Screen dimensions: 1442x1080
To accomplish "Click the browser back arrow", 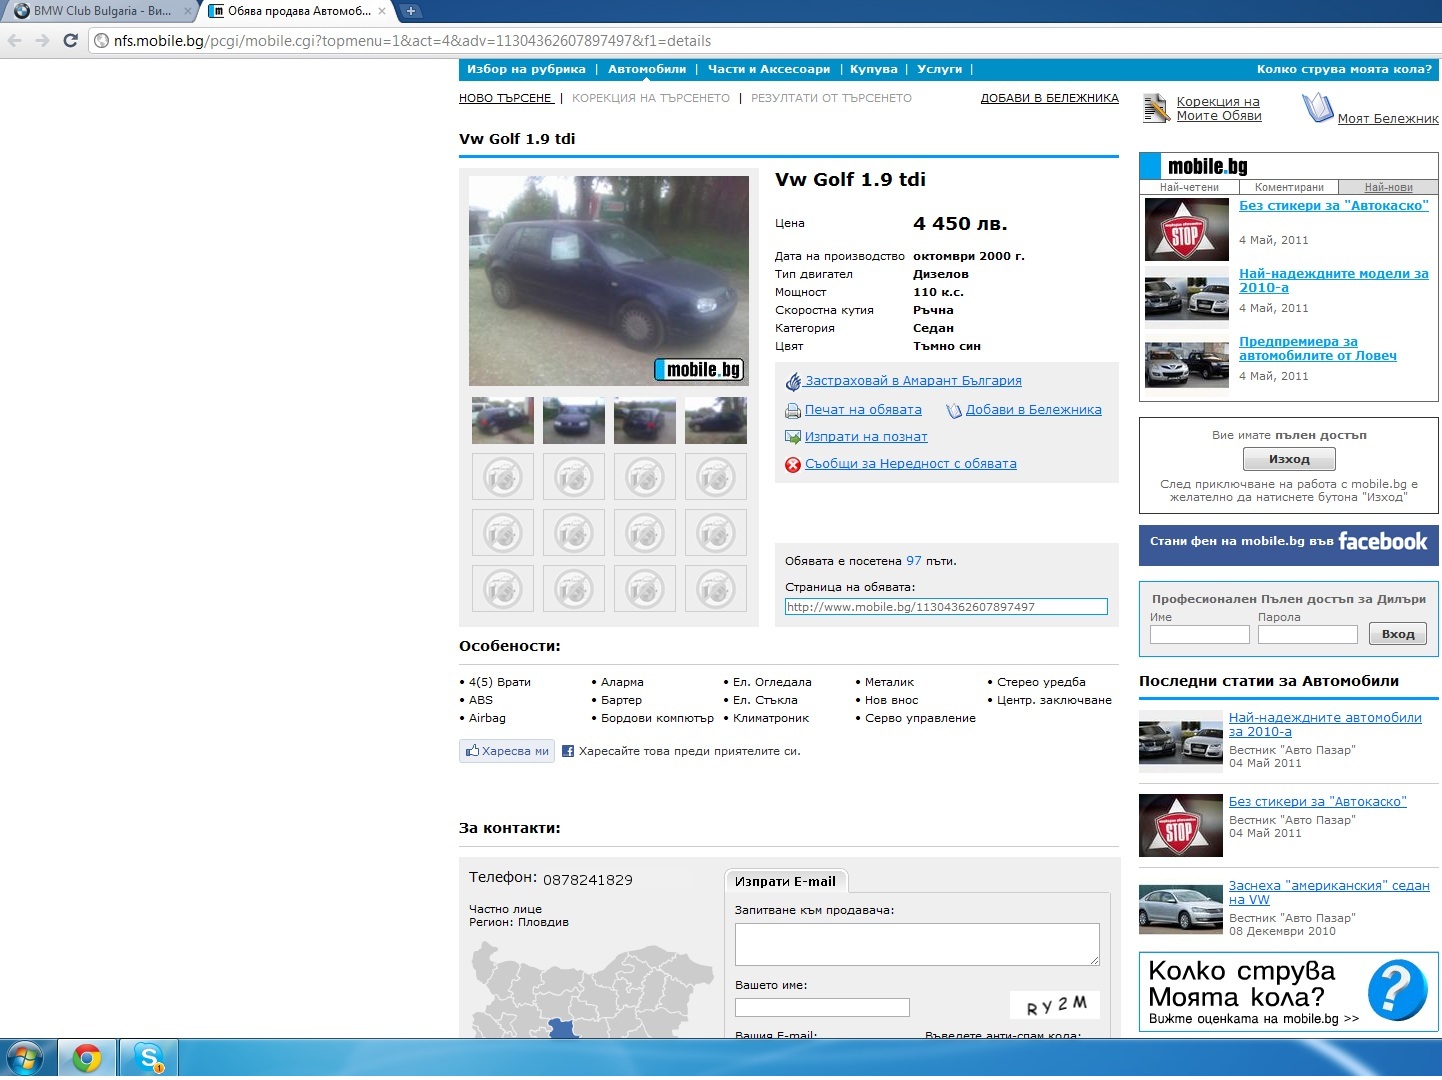I will 14,41.
